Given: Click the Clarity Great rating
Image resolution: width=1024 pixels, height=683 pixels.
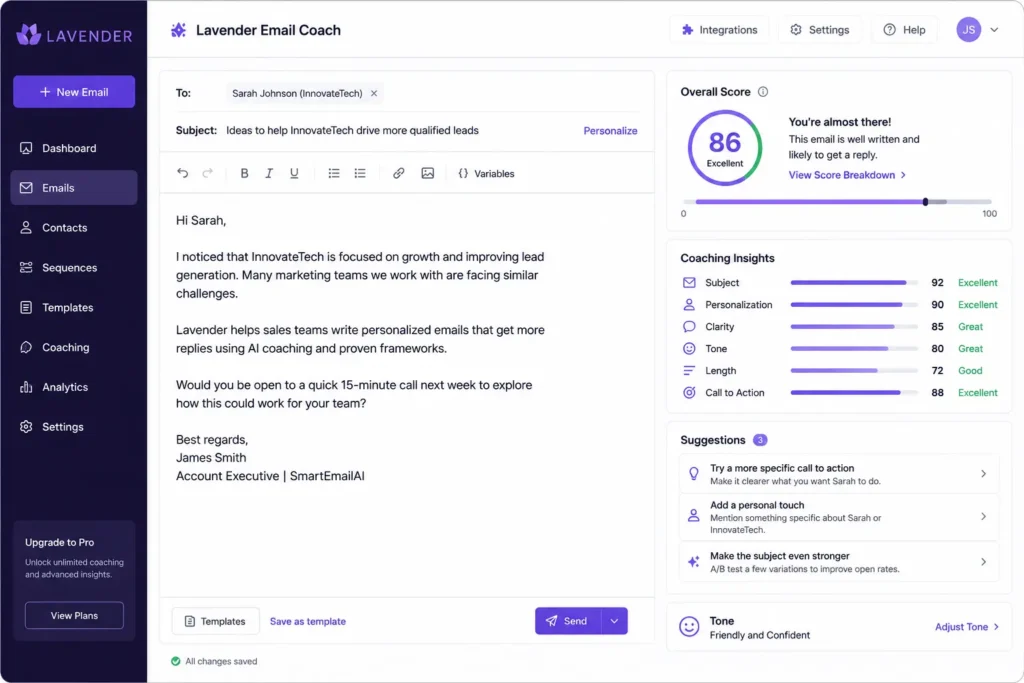Looking at the screenshot, I should [970, 326].
